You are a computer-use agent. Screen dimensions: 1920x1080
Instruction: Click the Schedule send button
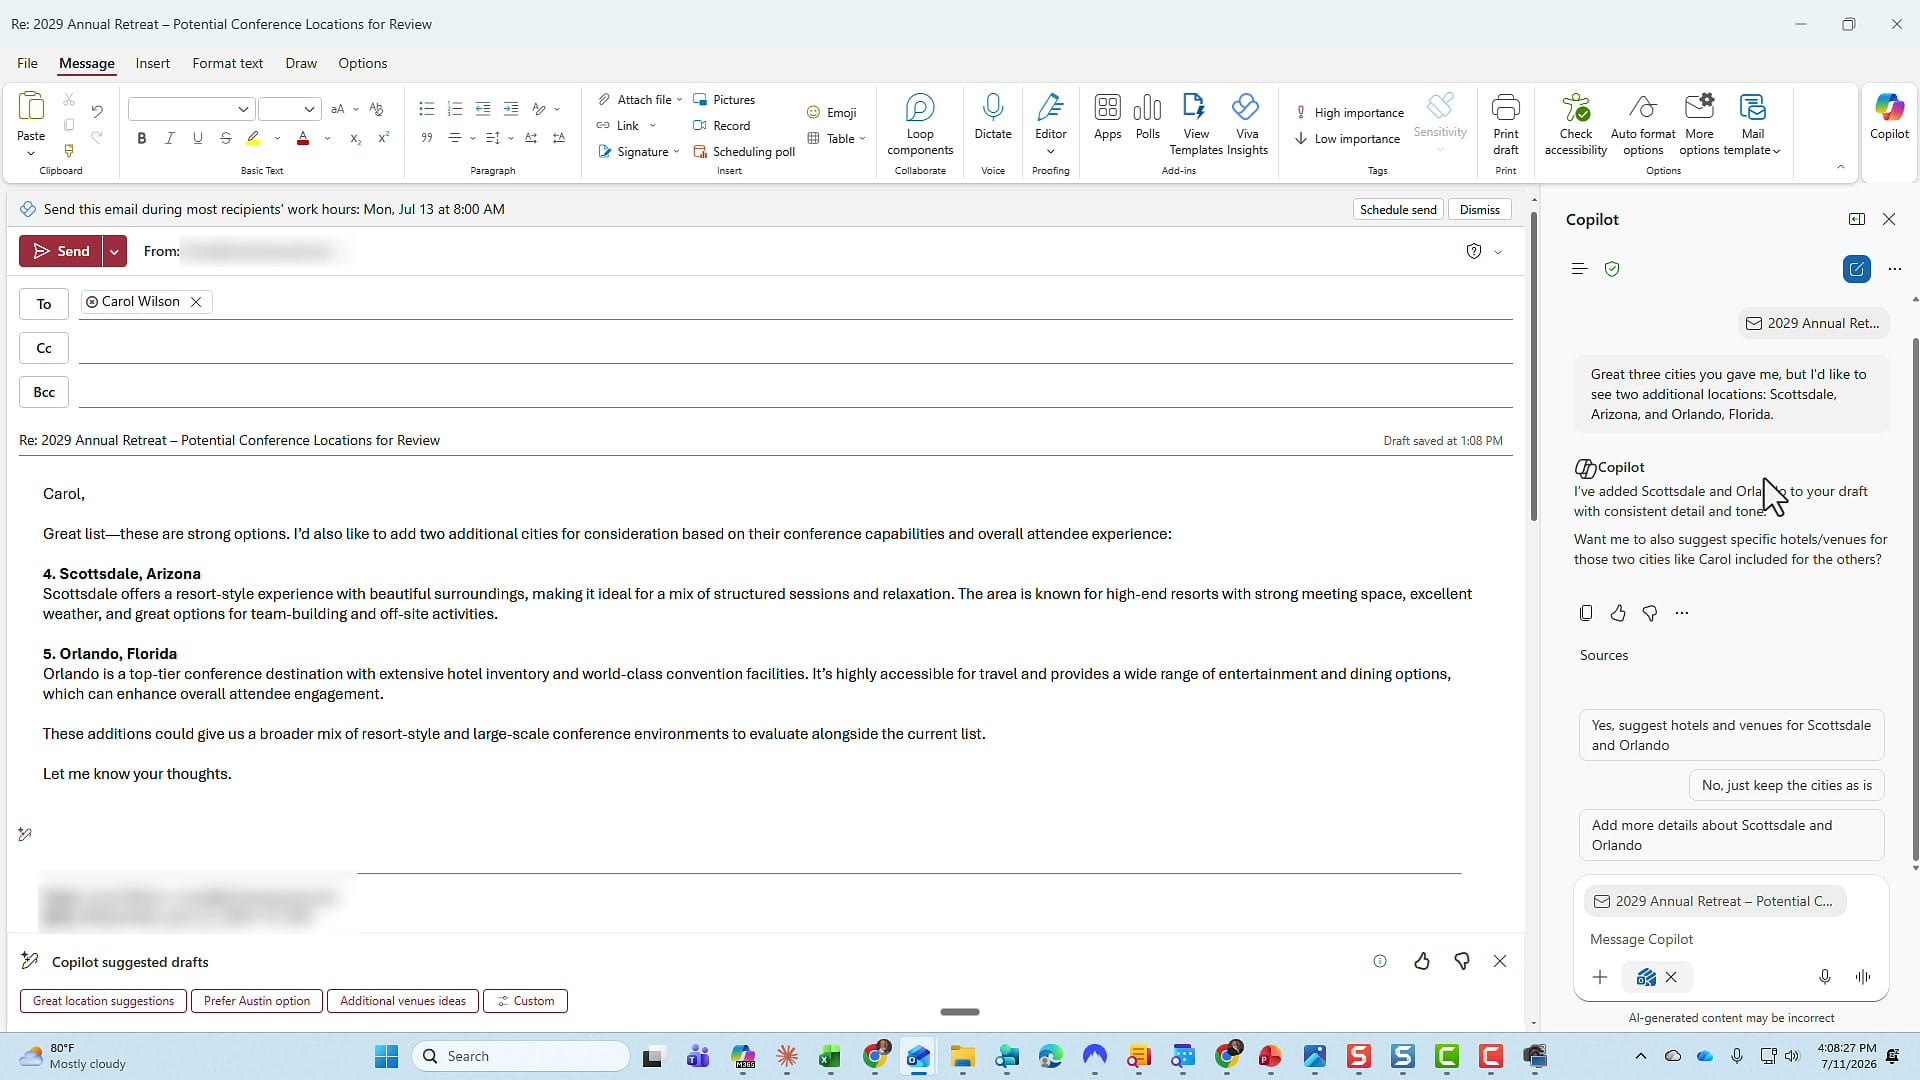pos(1398,209)
